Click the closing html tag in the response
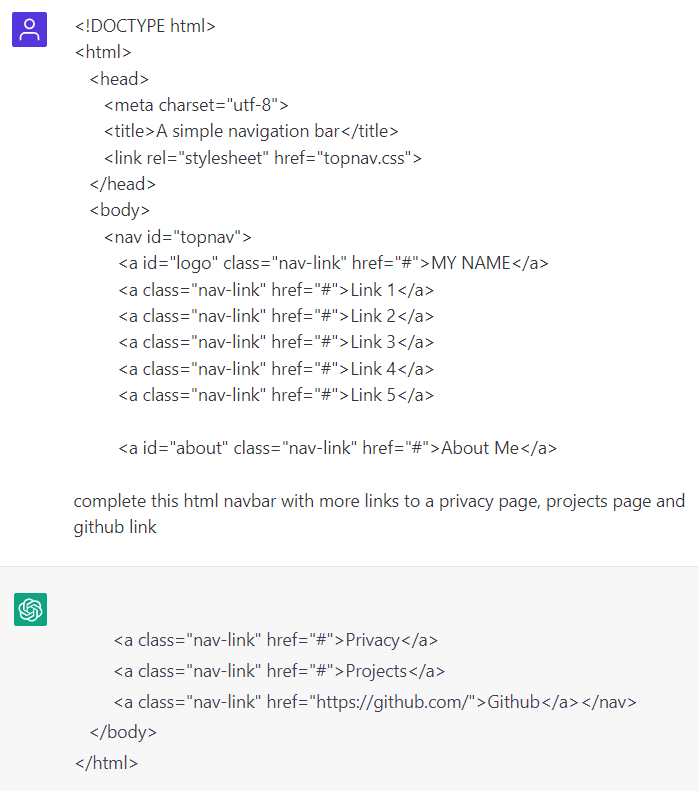 [106, 763]
